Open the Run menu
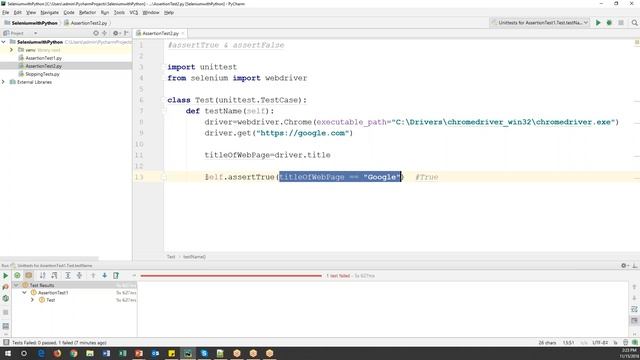This screenshot has width=640, height=360. [x=105, y=13]
